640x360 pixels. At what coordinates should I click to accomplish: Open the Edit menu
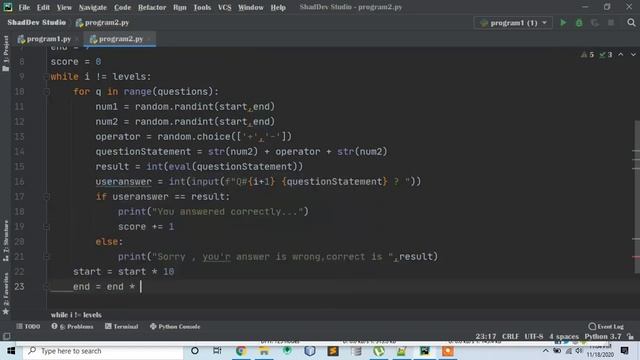coord(43,7)
